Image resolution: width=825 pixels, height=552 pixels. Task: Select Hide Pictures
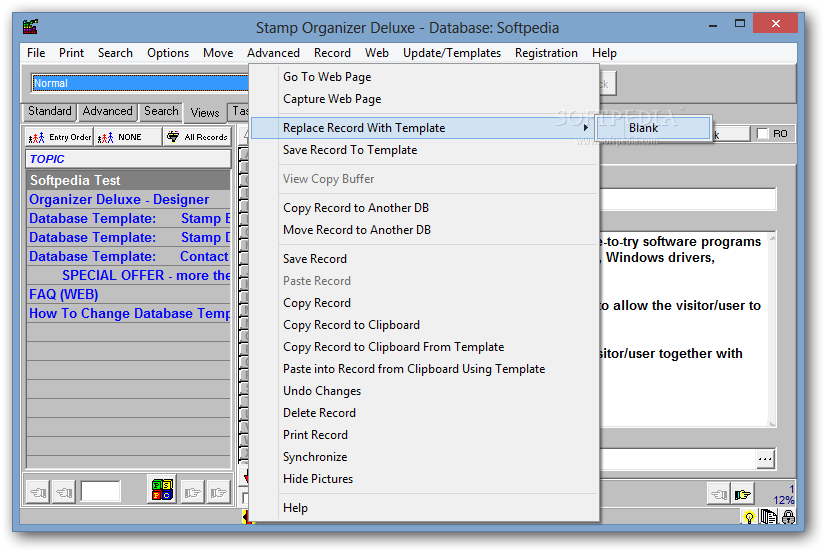425,479
